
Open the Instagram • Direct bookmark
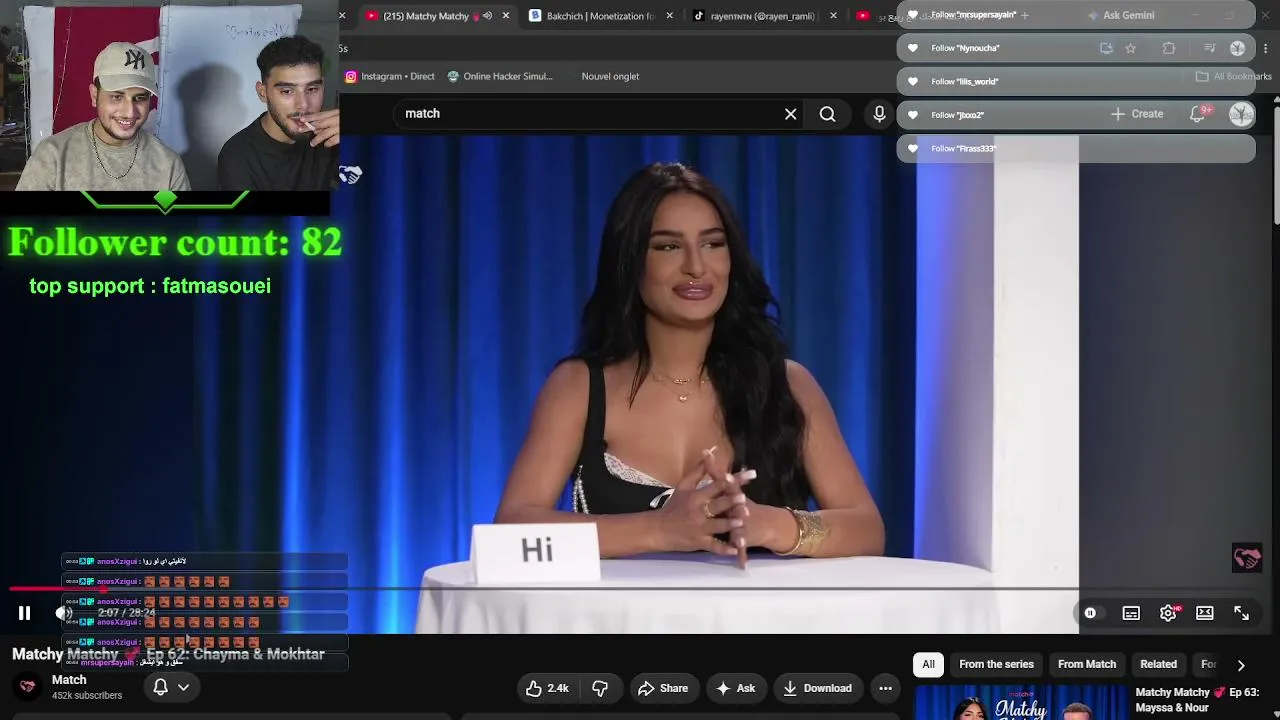390,77
